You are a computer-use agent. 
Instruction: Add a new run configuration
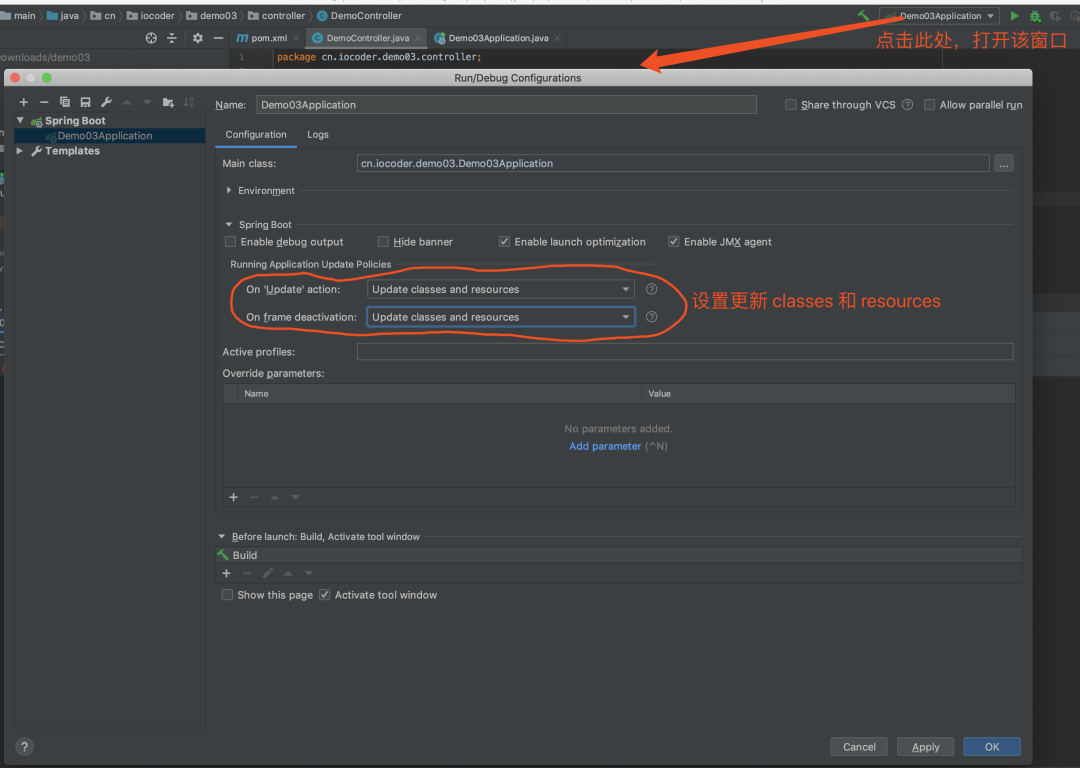pos(23,102)
